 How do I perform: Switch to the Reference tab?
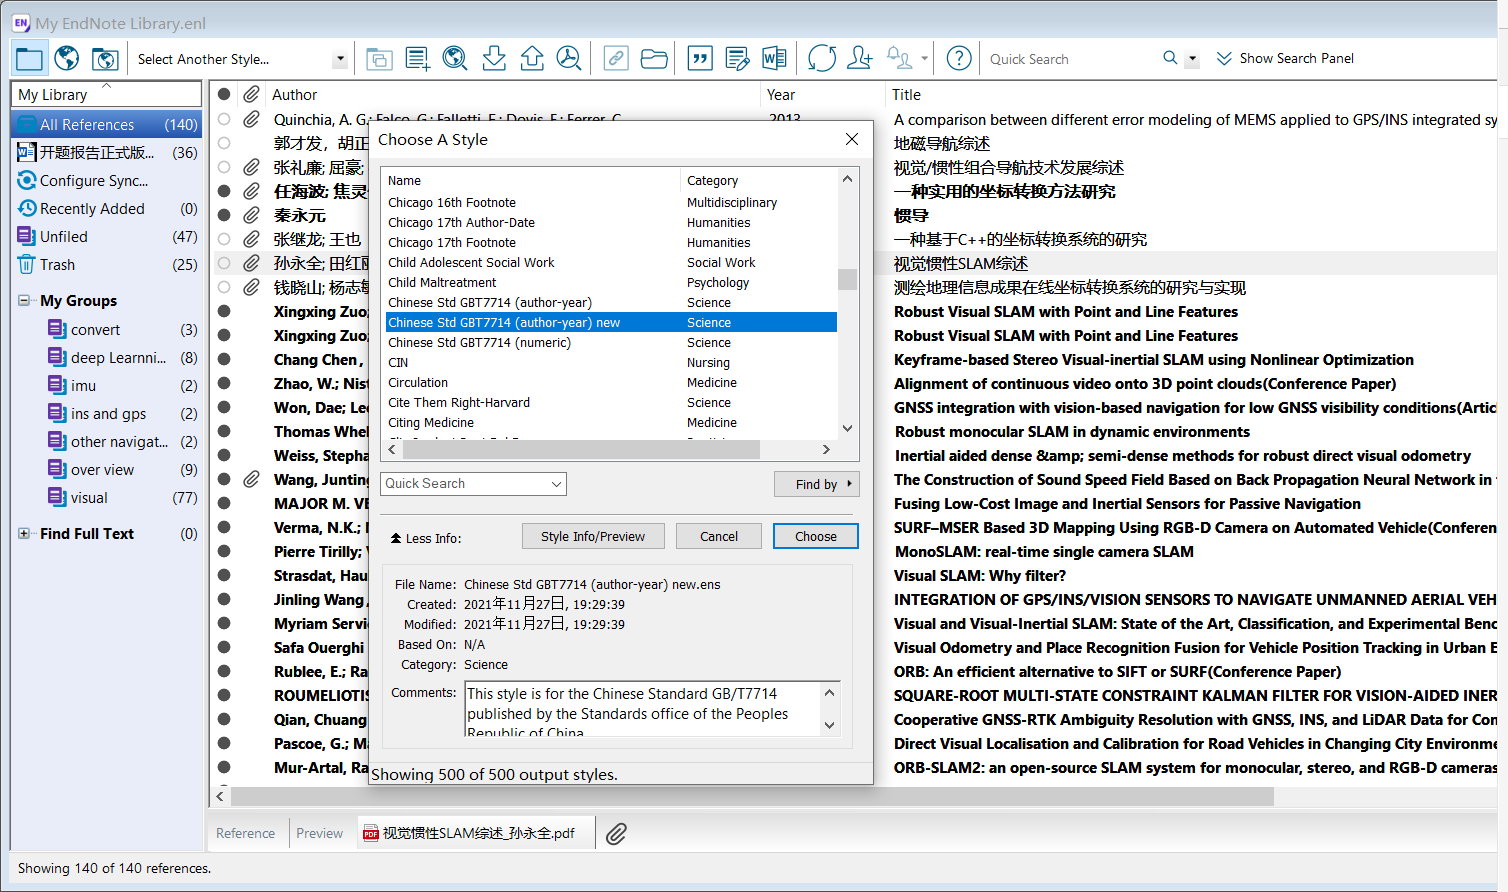[x=245, y=833]
